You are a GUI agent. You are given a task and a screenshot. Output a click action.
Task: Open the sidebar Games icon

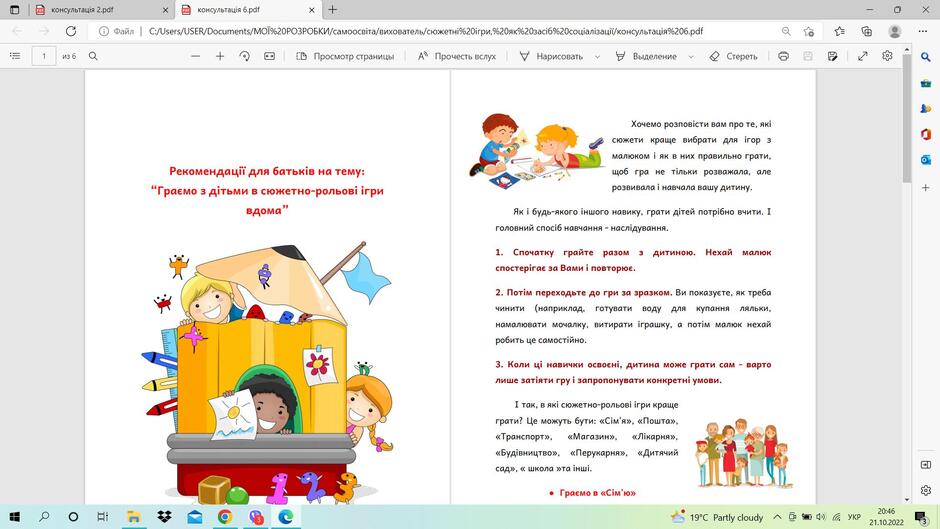pyautogui.click(x=926, y=109)
